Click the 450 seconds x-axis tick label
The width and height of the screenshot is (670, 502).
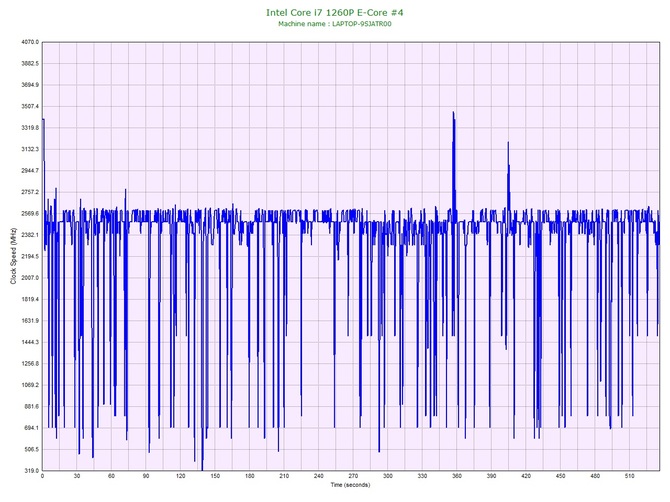[x=561, y=476]
